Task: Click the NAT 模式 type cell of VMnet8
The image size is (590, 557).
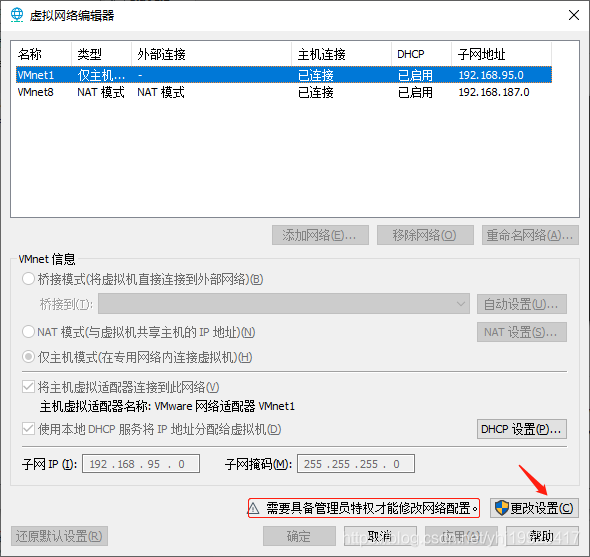Action: point(101,92)
